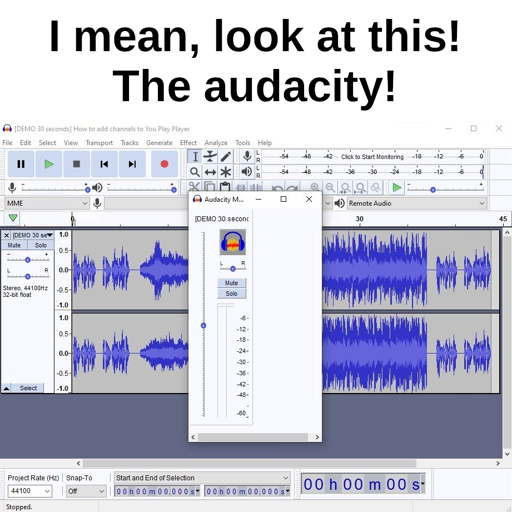
Task: Collapse the track with the up arrow
Action: 6,388
